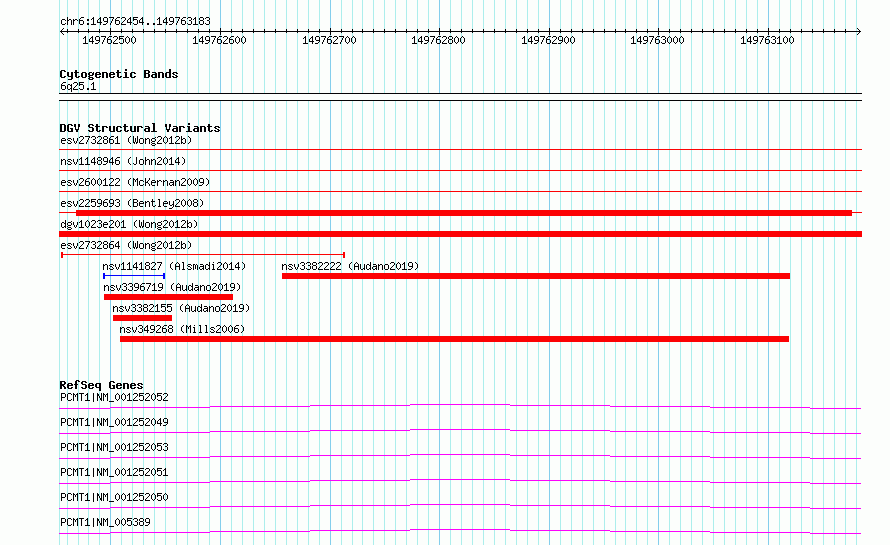
Task: Click the RefSeq Genes track title
Action: 101,385
